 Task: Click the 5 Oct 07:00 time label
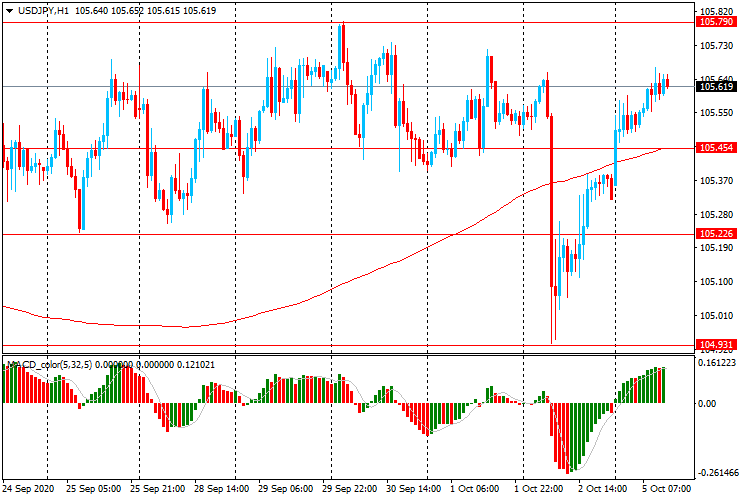[666, 489]
